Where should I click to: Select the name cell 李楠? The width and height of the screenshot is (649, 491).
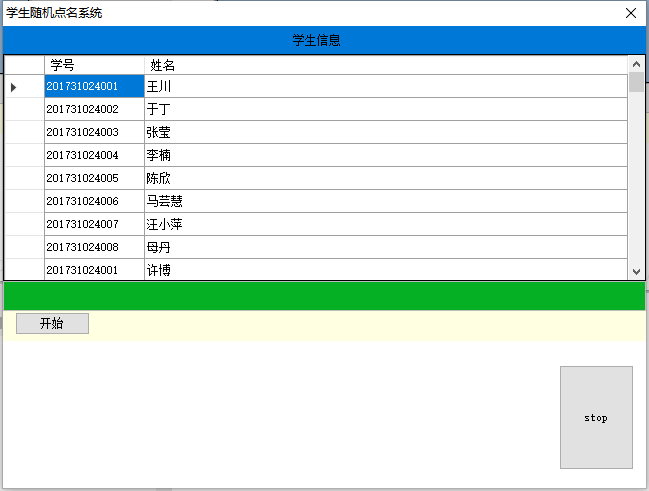[386, 155]
